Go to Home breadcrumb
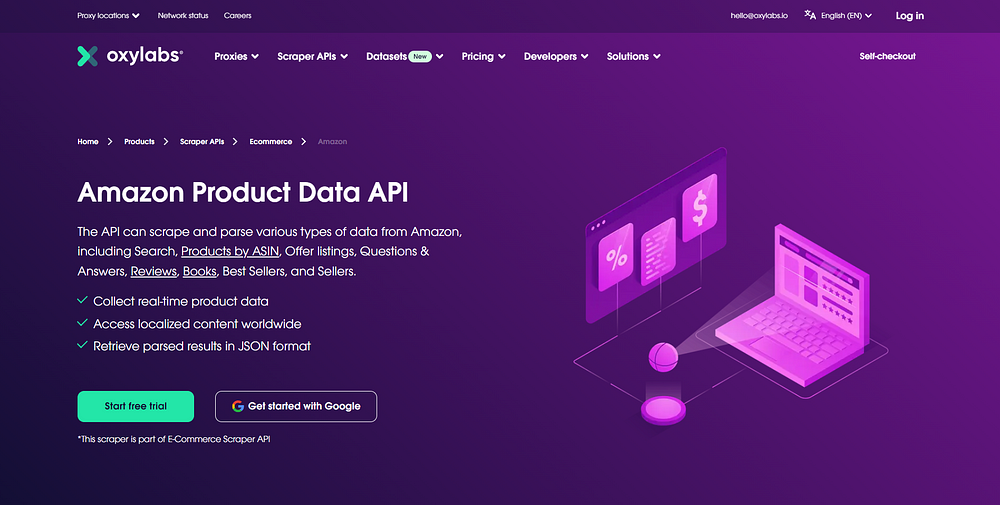This screenshot has width=1000, height=505. point(88,142)
